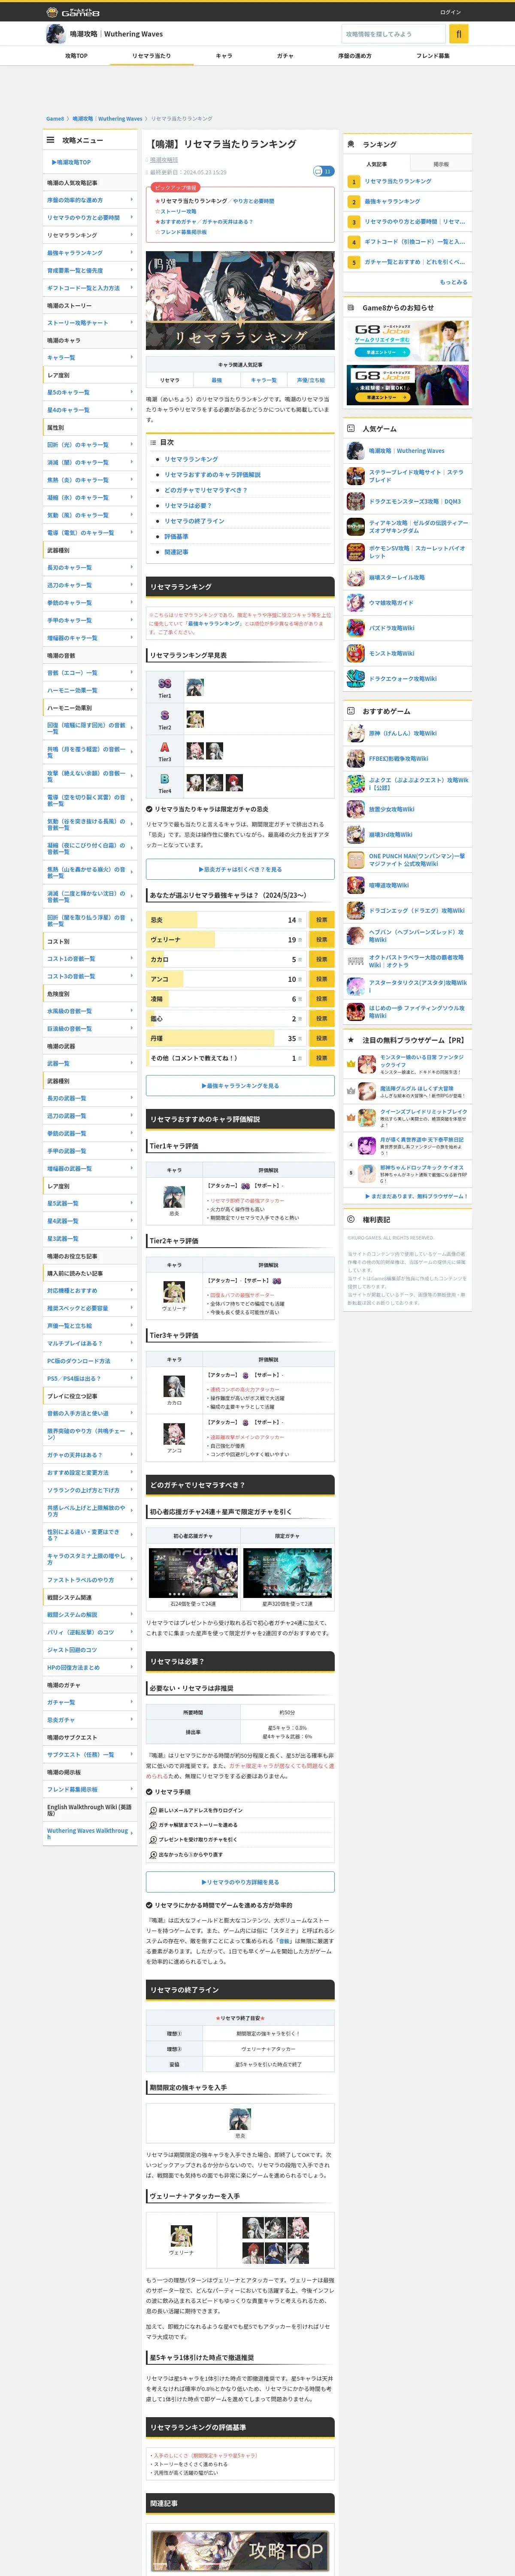Click the Tier2 blonde character icon

pos(195,719)
